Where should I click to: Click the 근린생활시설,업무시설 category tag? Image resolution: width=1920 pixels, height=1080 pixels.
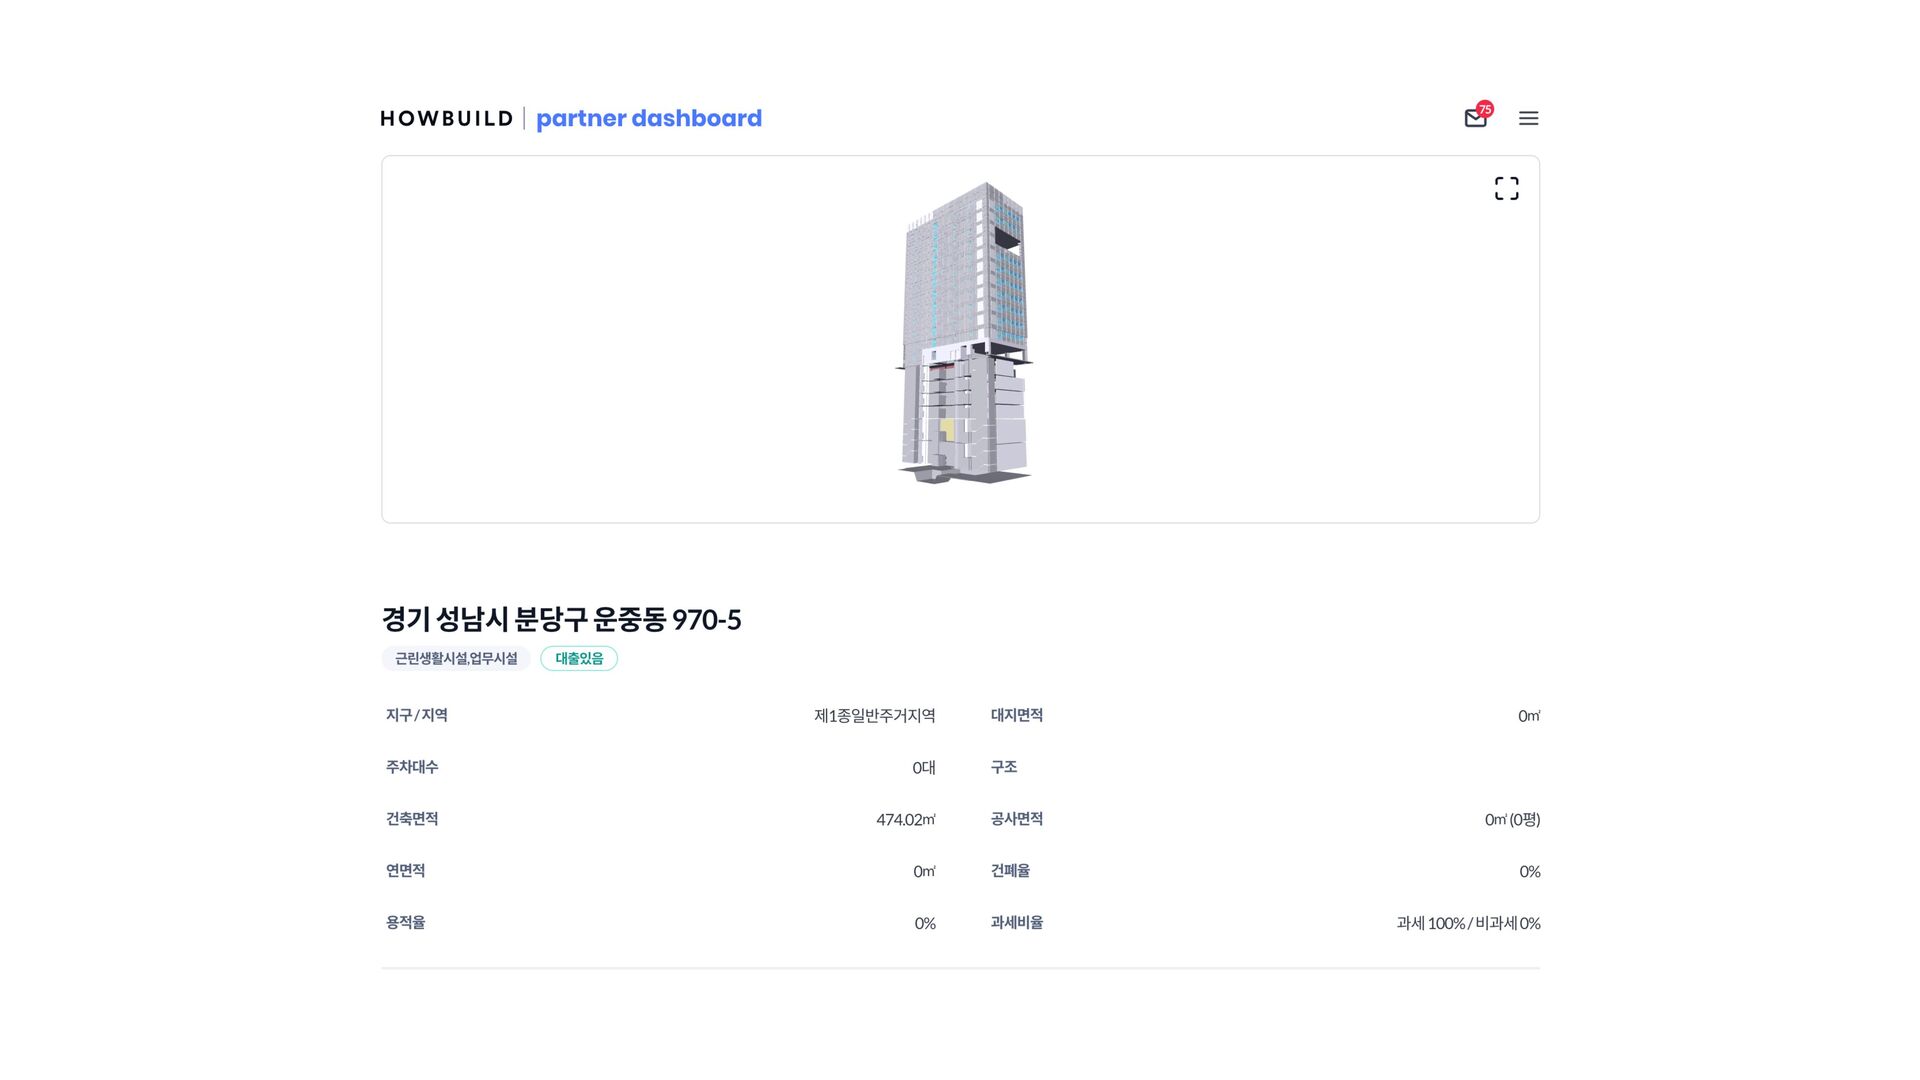[x=456, y=658]
